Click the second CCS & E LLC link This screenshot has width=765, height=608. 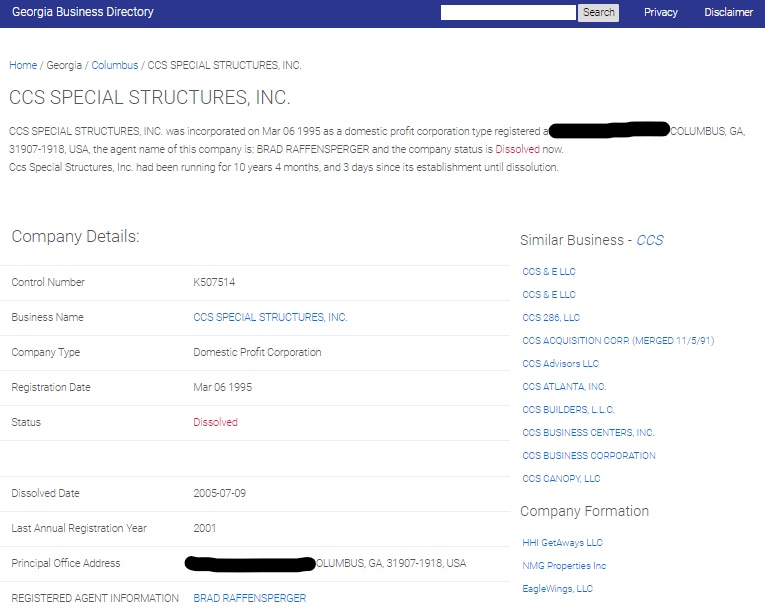click(x=548, y=294)
